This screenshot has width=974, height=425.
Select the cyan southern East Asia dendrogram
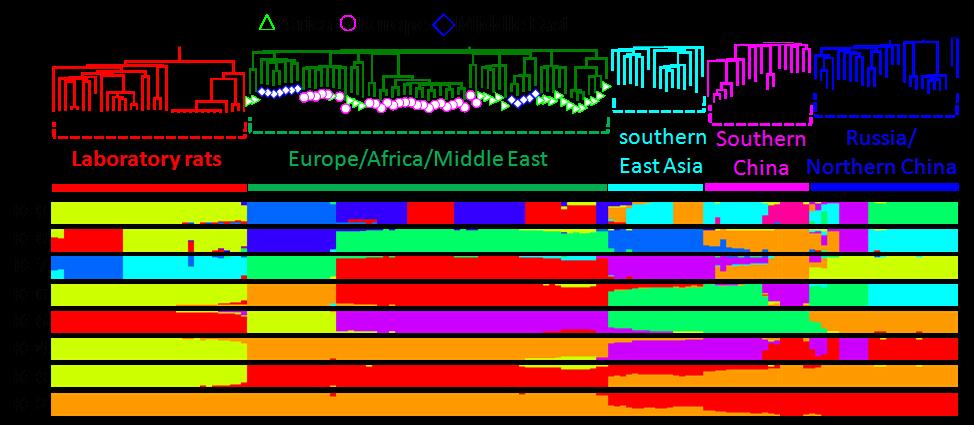pos(655,68)
